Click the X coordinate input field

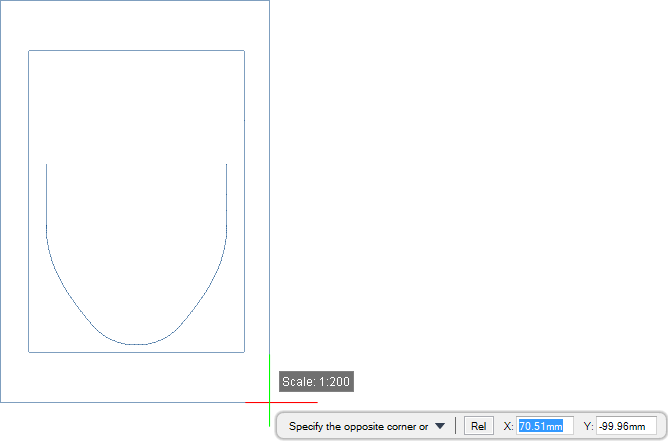pos(545,426)
